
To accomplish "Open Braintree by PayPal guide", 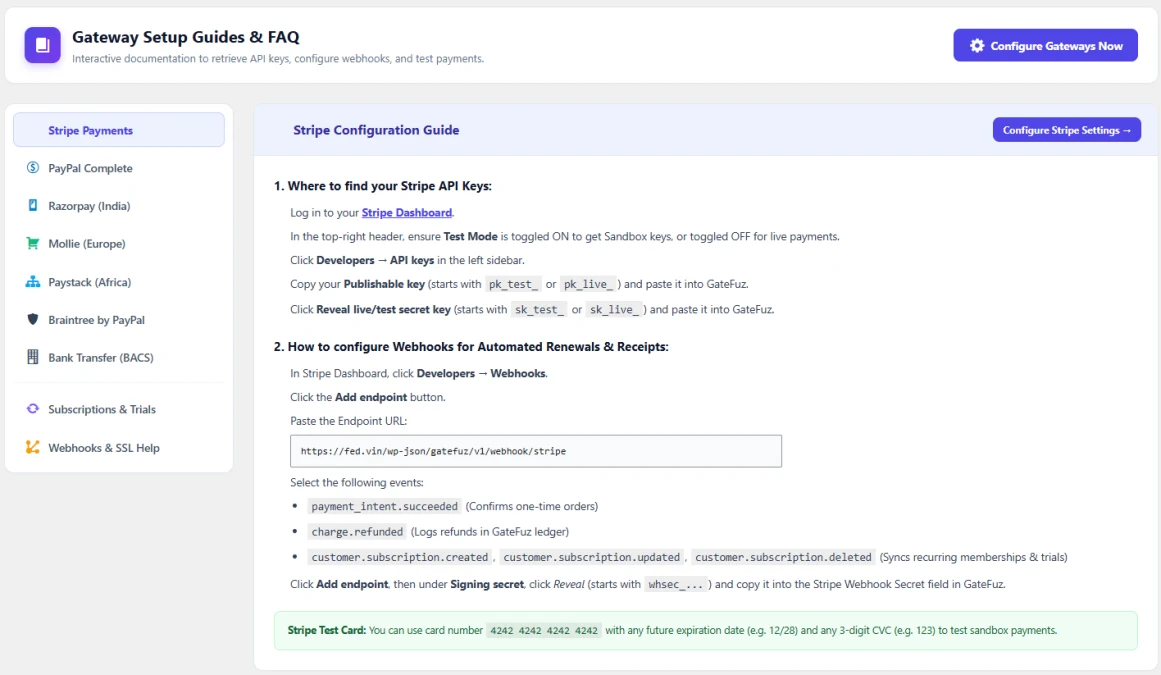I will click(118, 320).
